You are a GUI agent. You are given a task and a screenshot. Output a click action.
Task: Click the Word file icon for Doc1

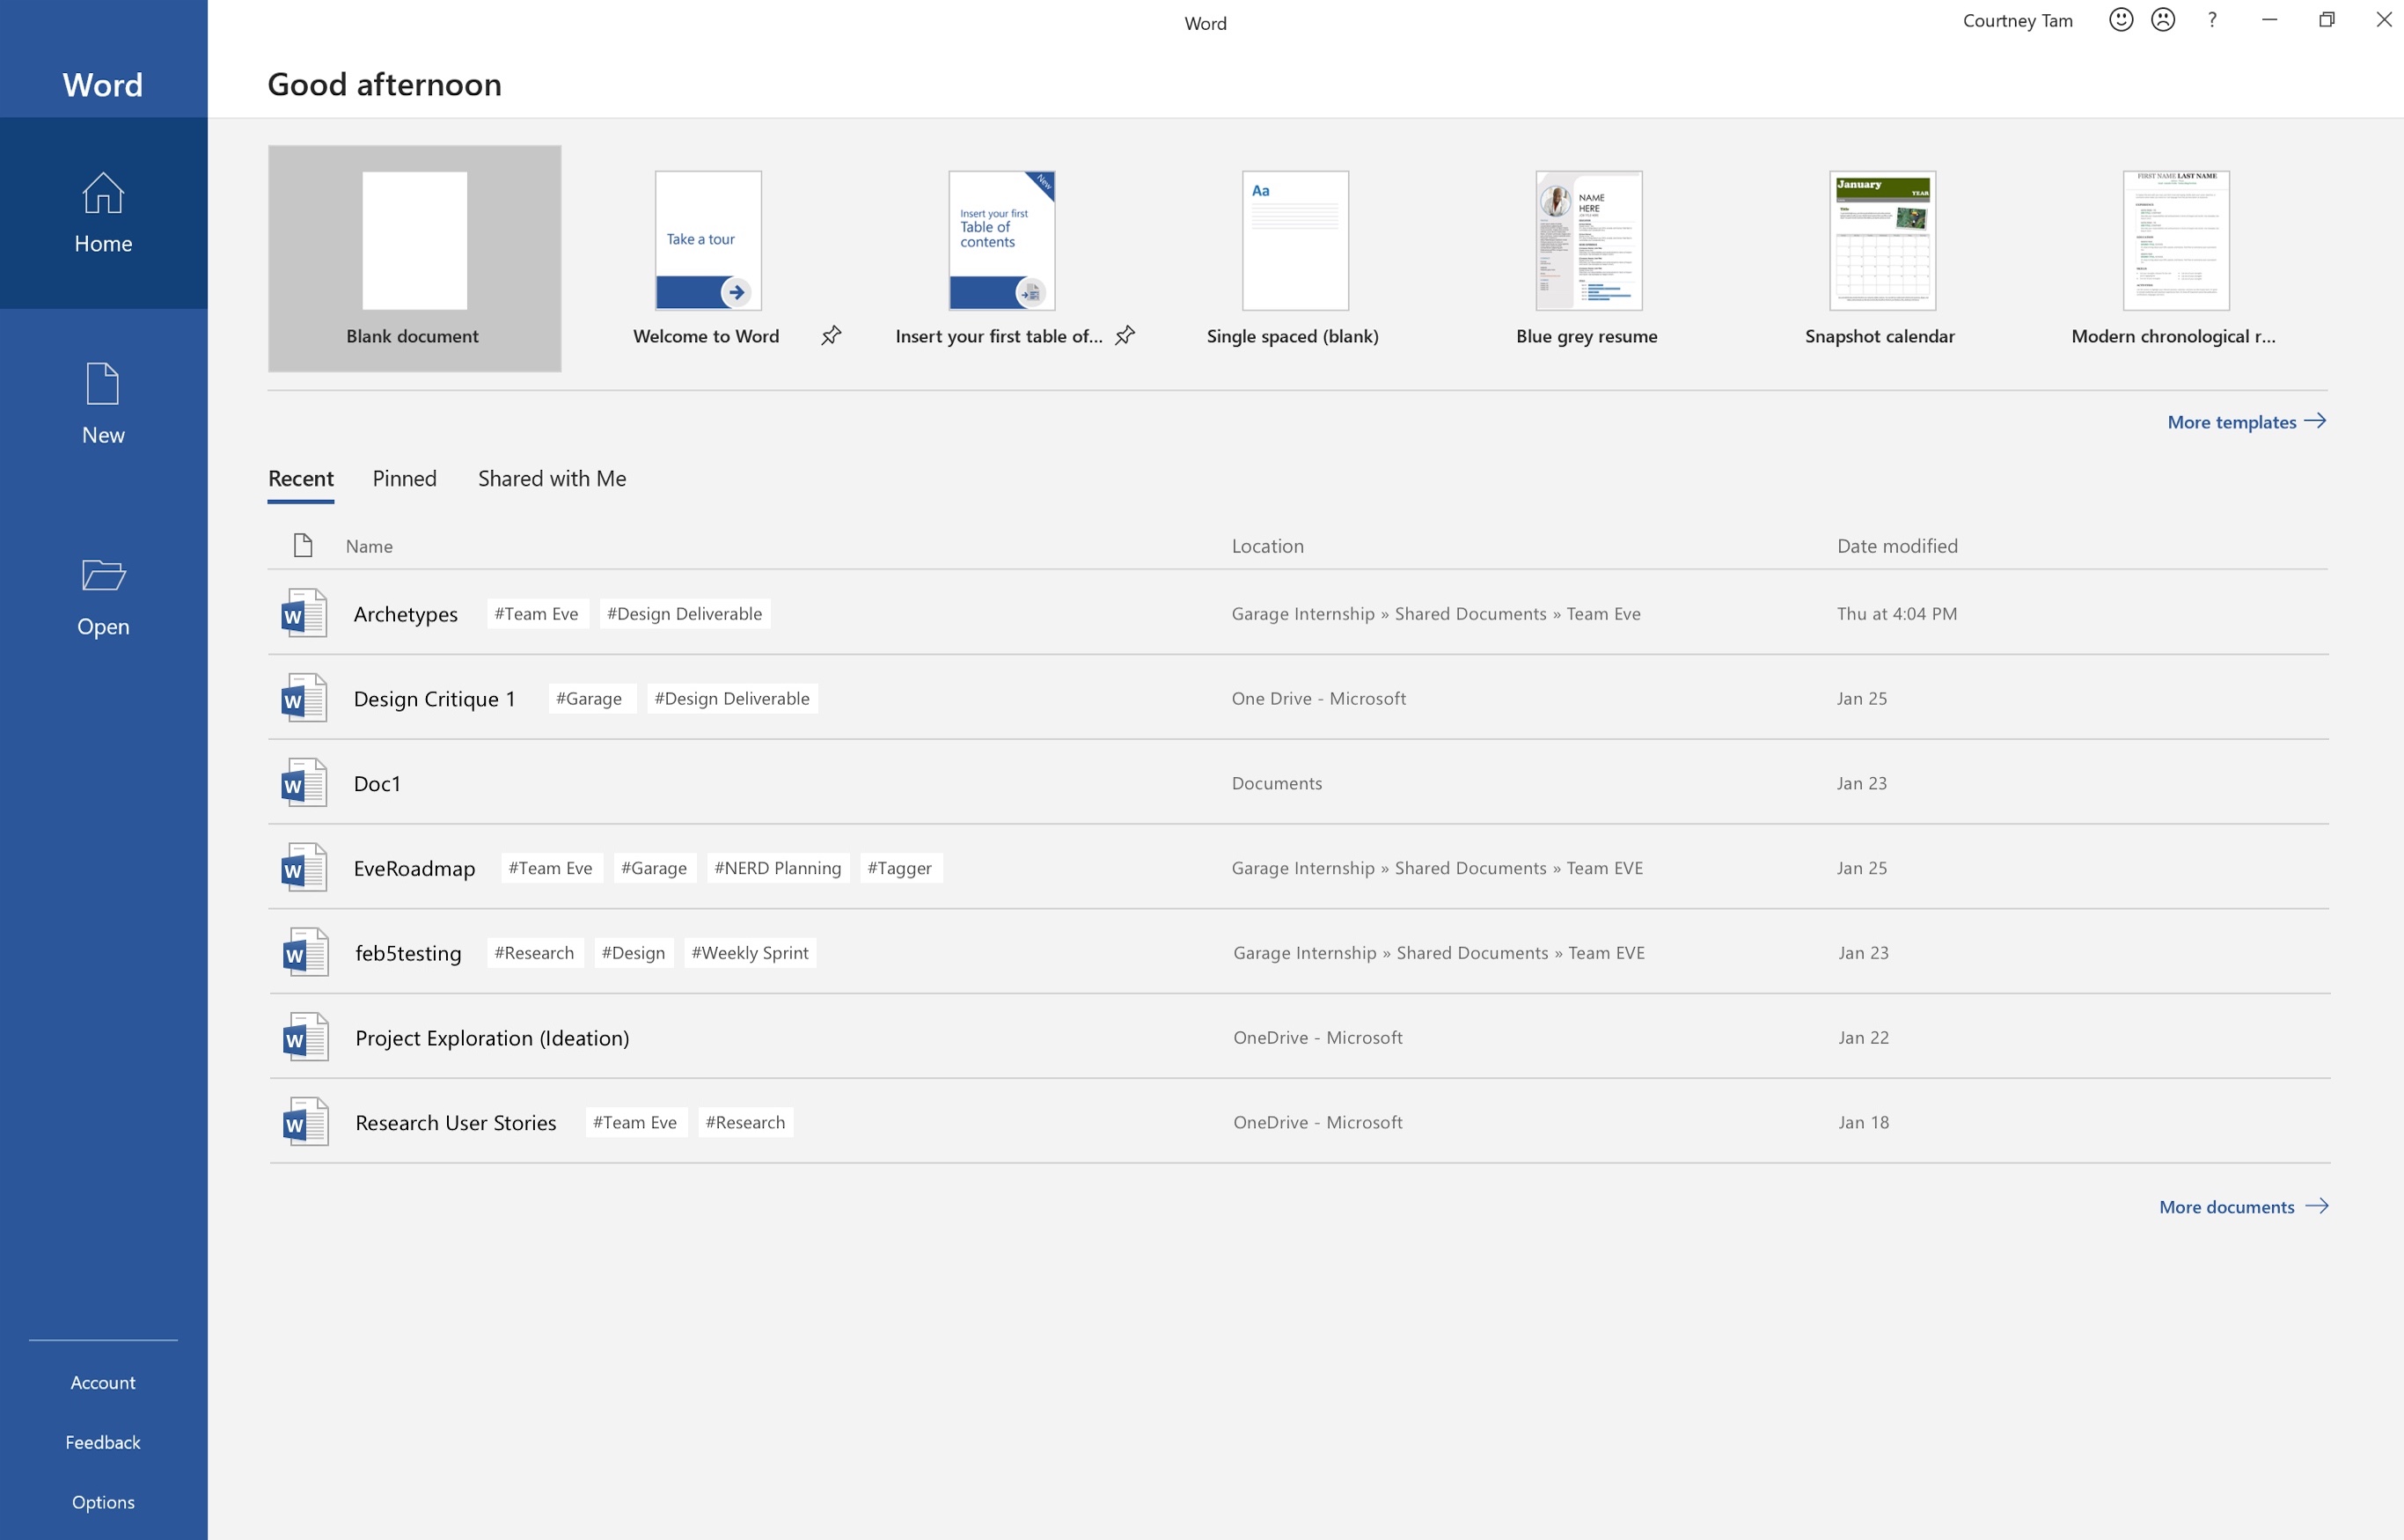pyautogui.click(x=303, y=783)
